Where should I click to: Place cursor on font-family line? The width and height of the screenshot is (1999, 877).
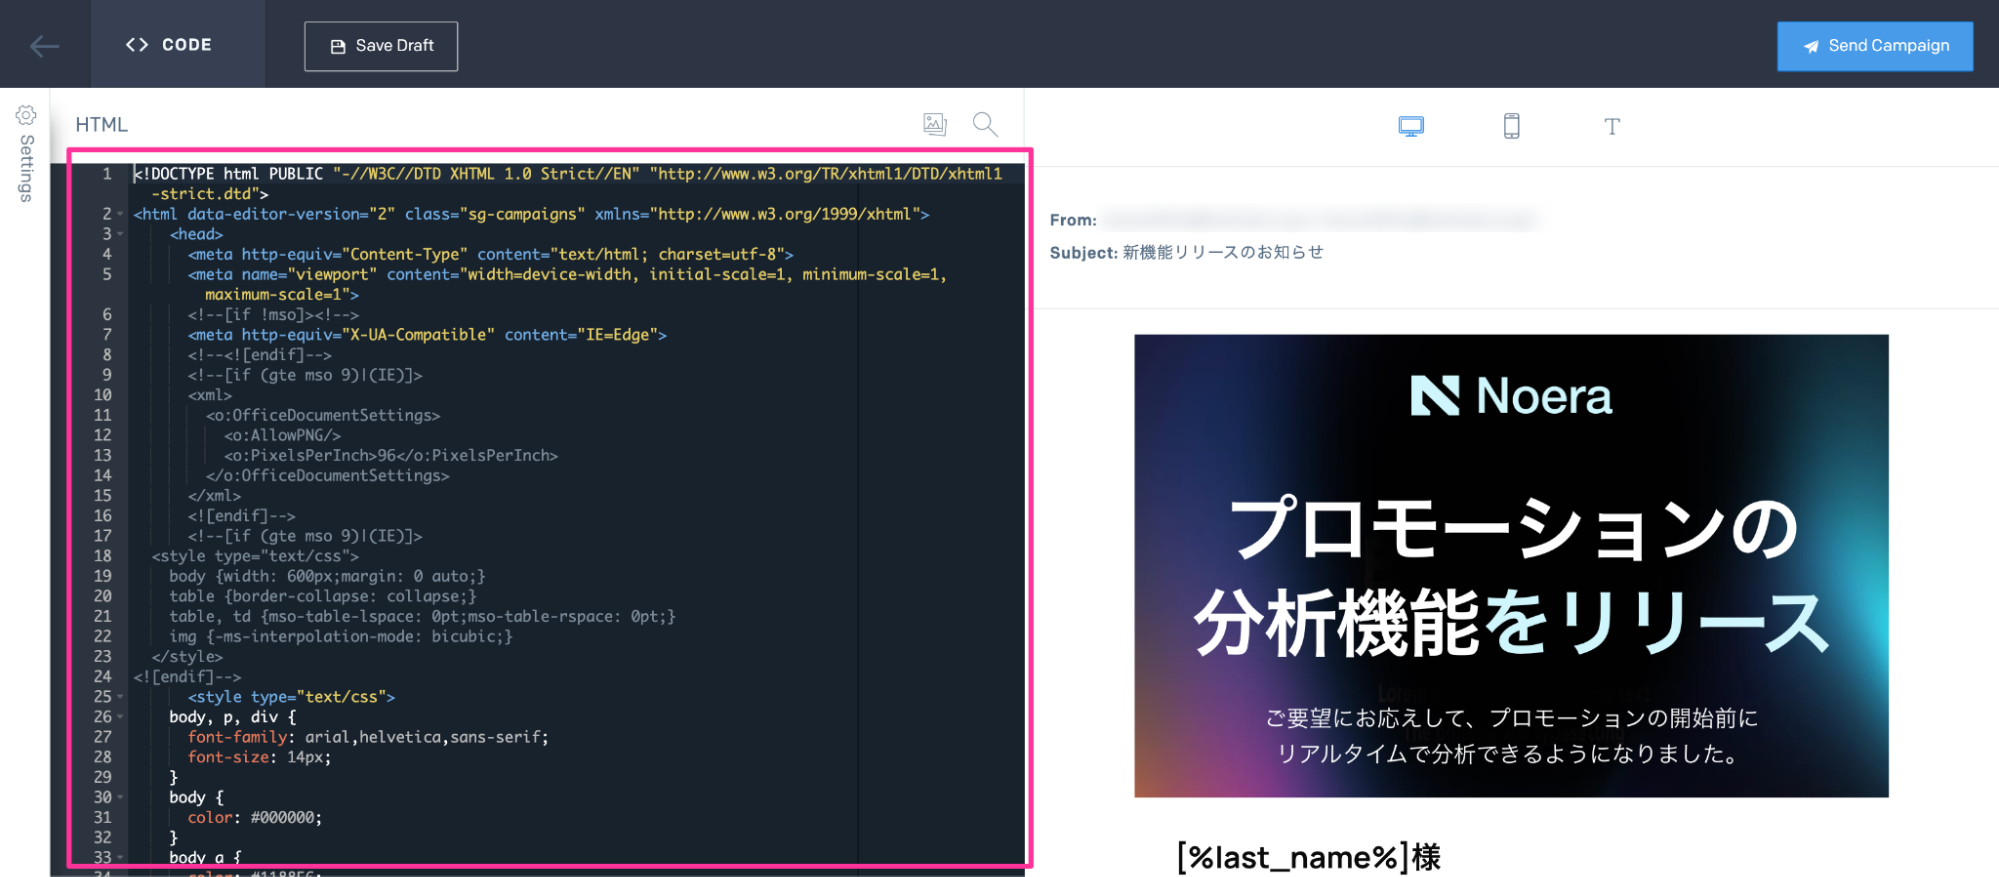tap(368, 737)
